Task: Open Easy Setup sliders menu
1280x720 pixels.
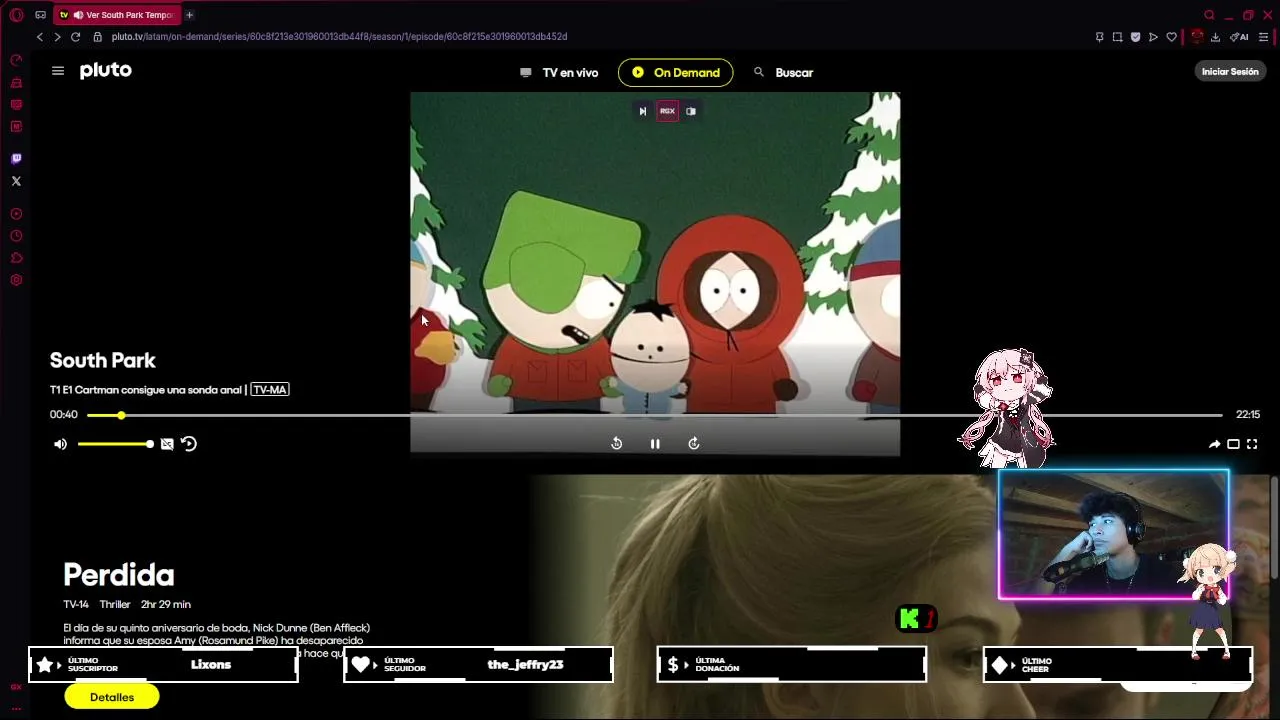Action: 1264,37
